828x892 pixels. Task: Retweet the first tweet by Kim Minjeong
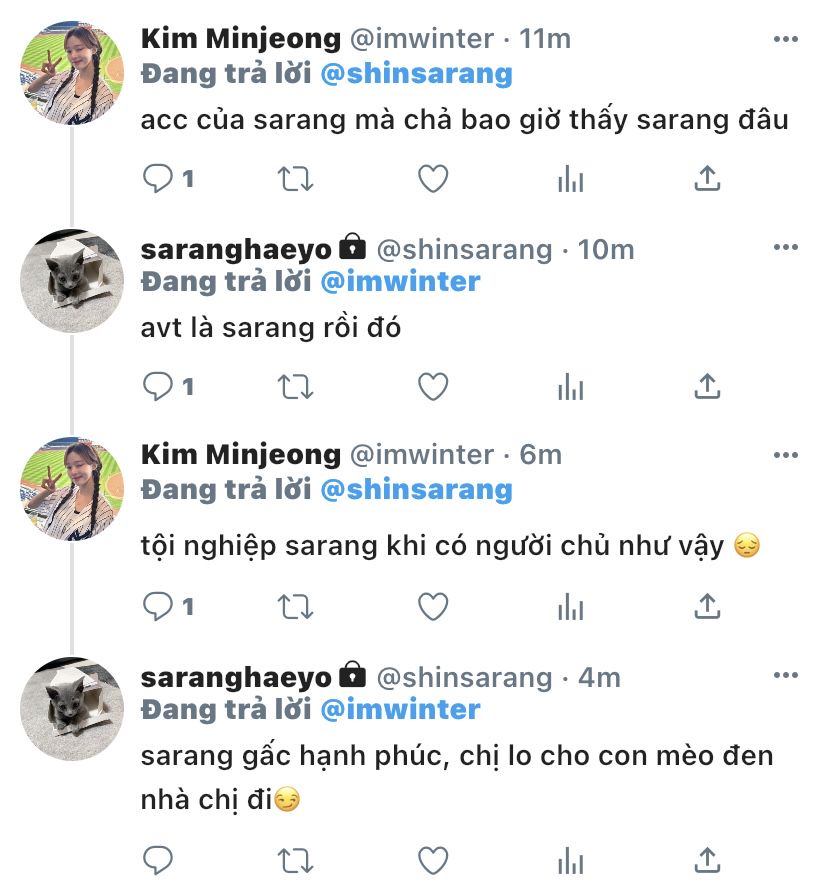tap(294, 179)
